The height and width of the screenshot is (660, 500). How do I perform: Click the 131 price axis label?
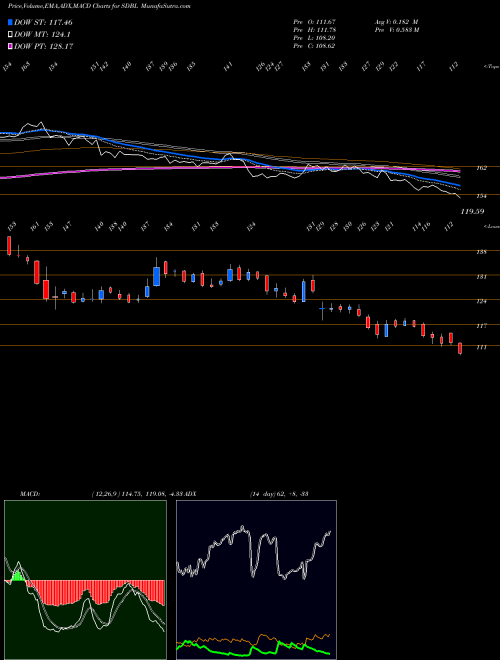[x=481, y=277]
